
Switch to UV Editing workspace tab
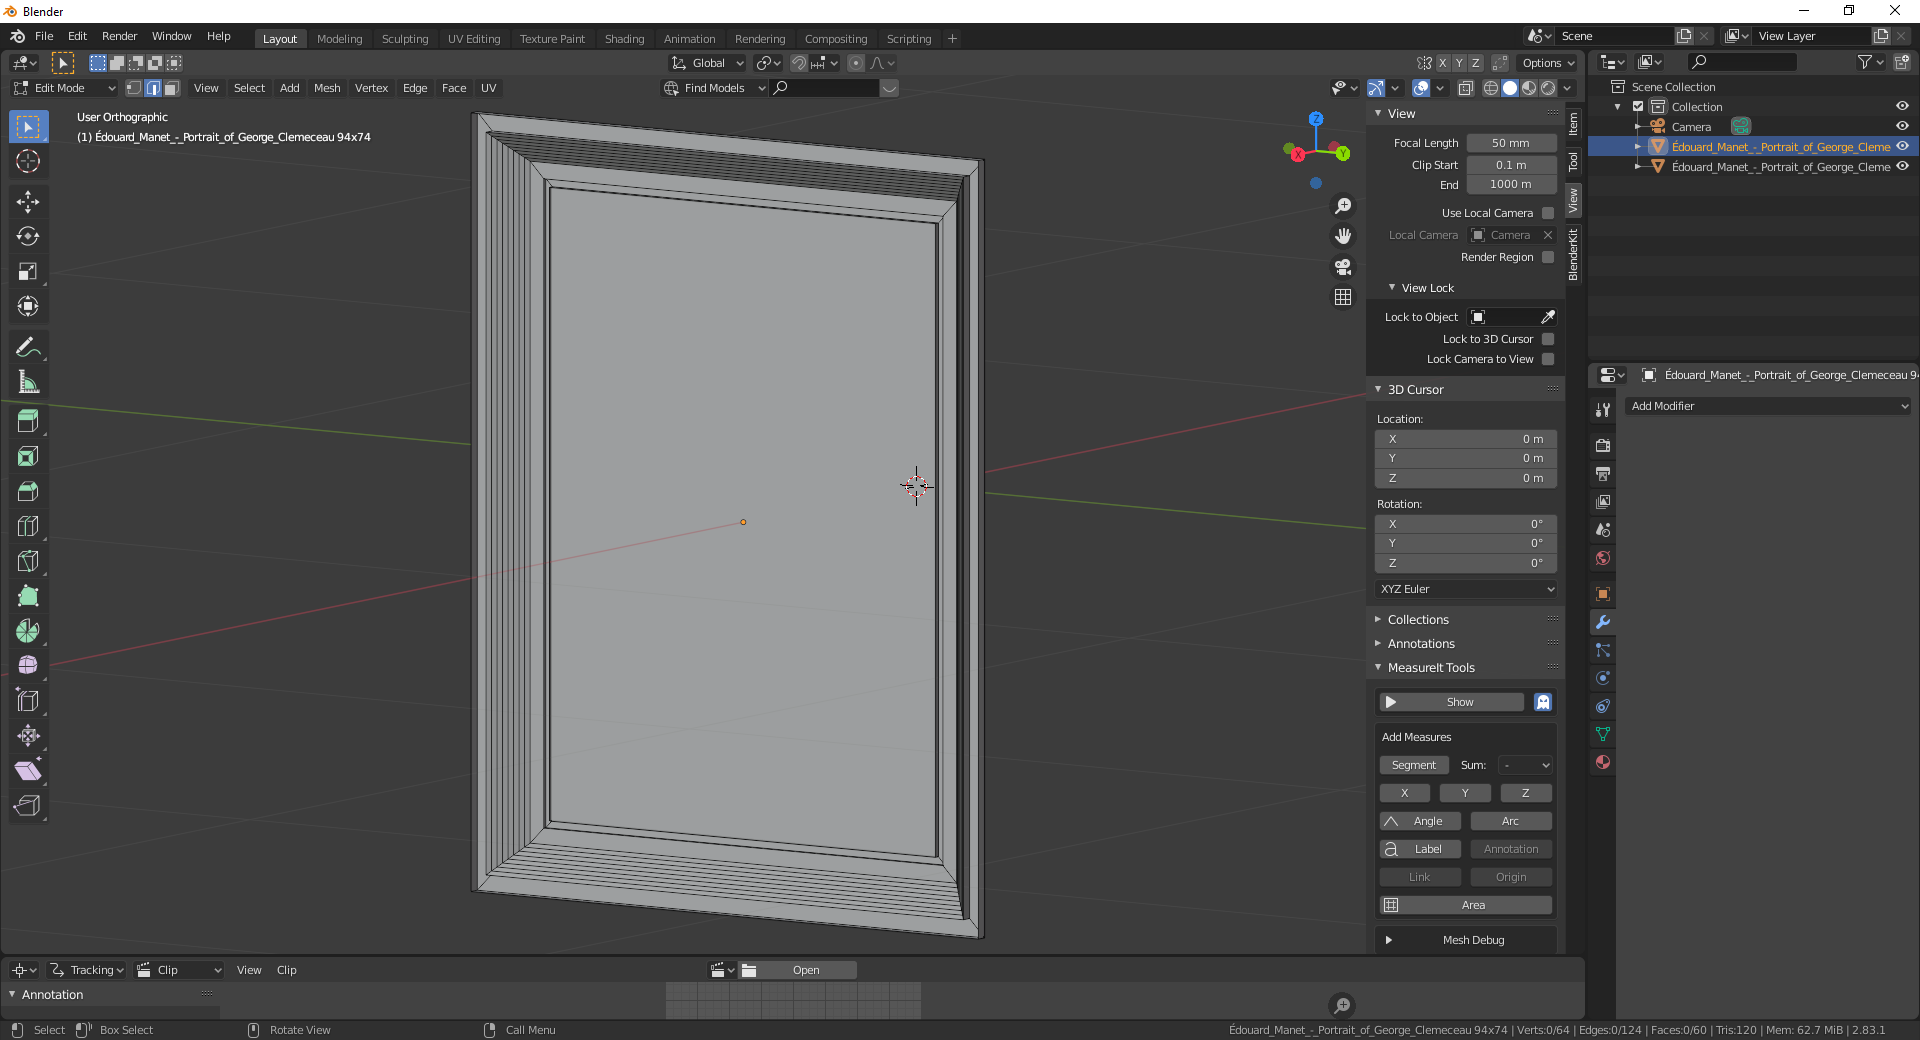coord(474,39)
